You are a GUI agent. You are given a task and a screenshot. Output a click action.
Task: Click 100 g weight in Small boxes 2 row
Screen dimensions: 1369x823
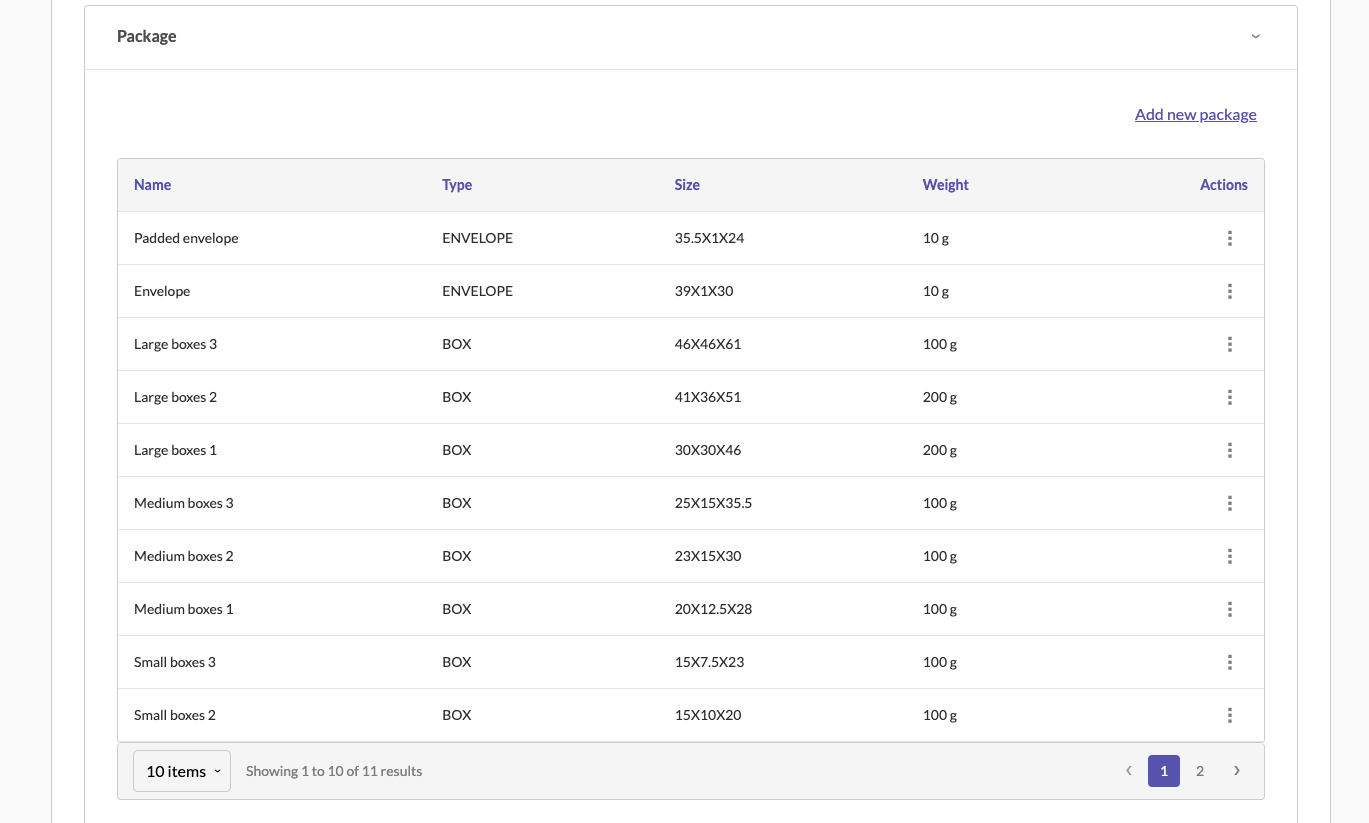(940, 715)
